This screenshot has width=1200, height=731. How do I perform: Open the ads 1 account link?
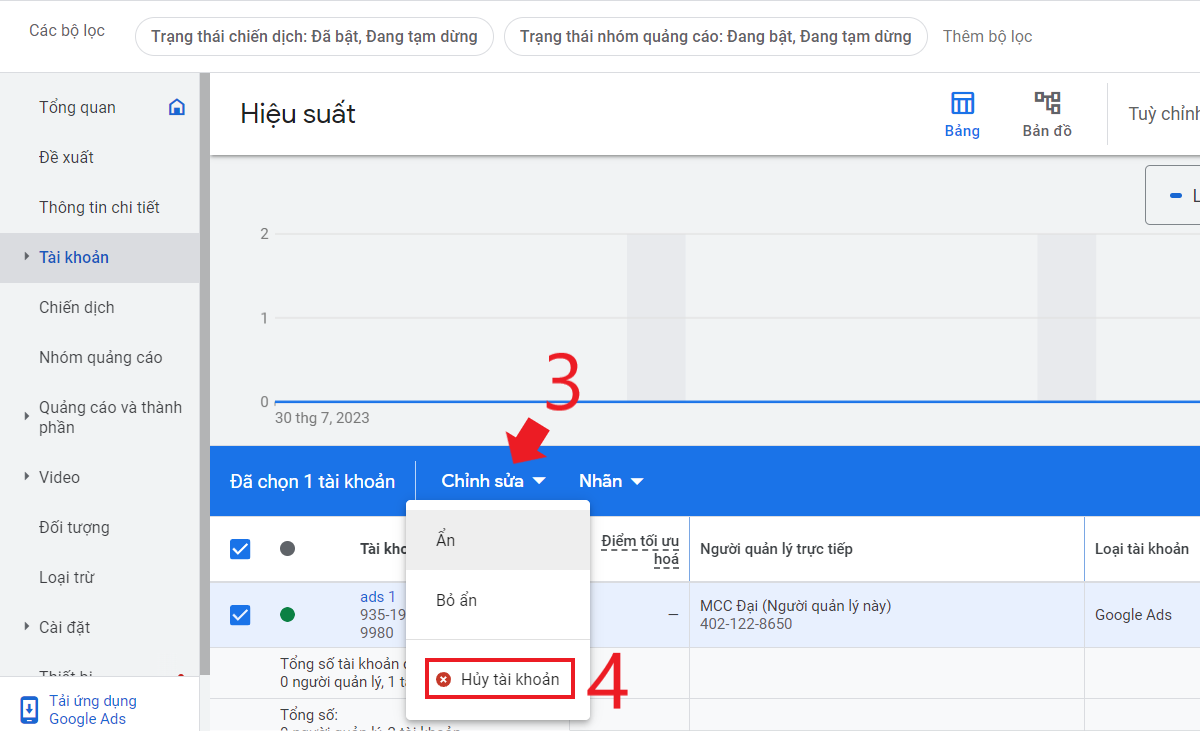[x=378, y=597]
